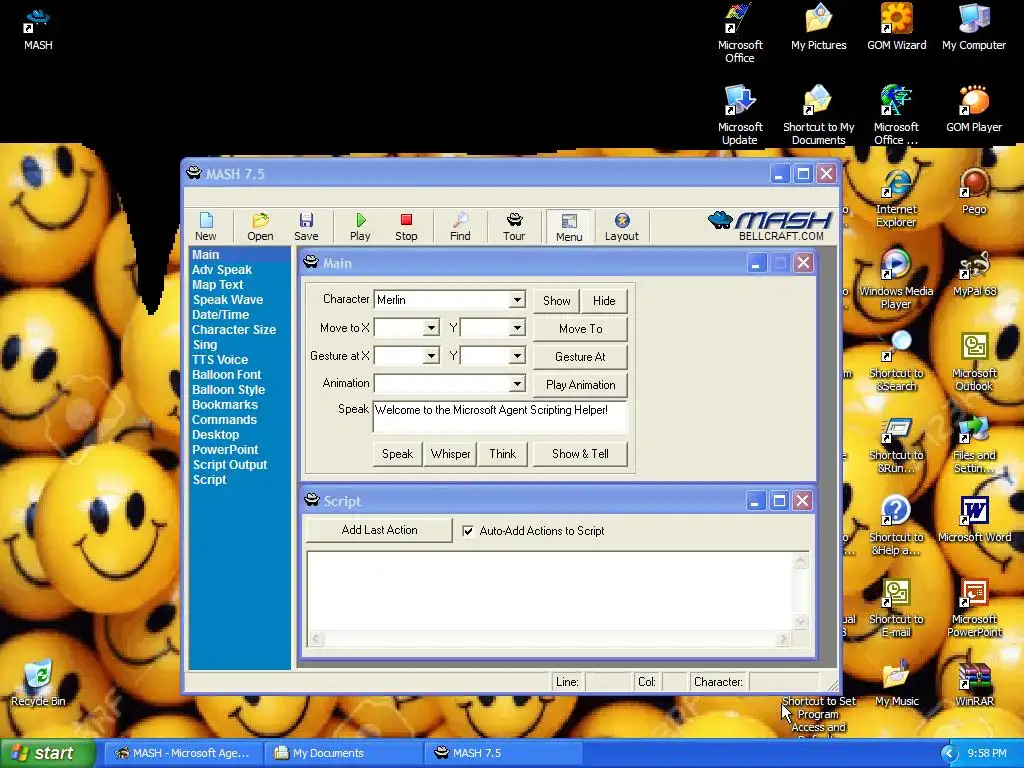Launch GOM Player desktop icon
The image size is (1024, 768).
(x=974, y=110)
